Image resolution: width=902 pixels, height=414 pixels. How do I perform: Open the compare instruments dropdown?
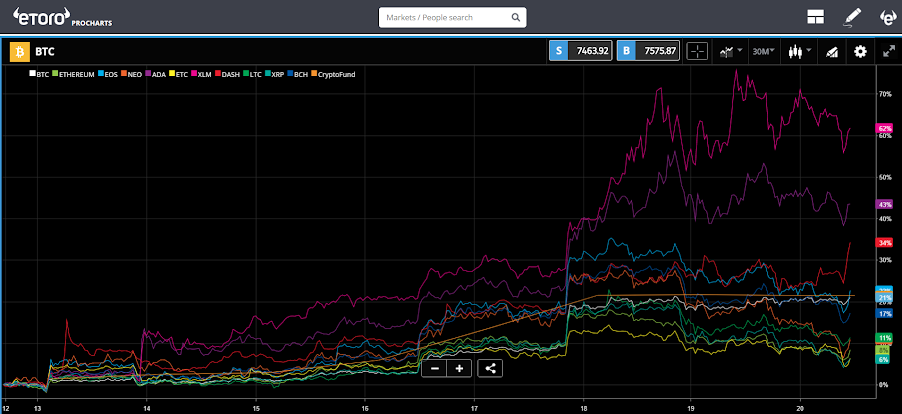(731, 51)
